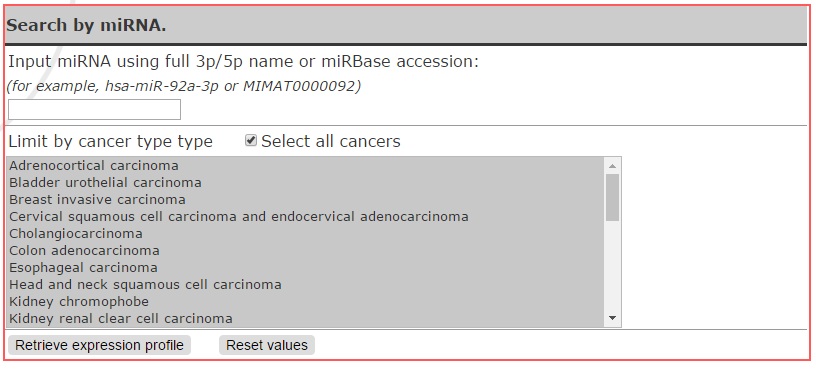
Task: Click the cancer list scroll up arrow
Action: [612, 166]
